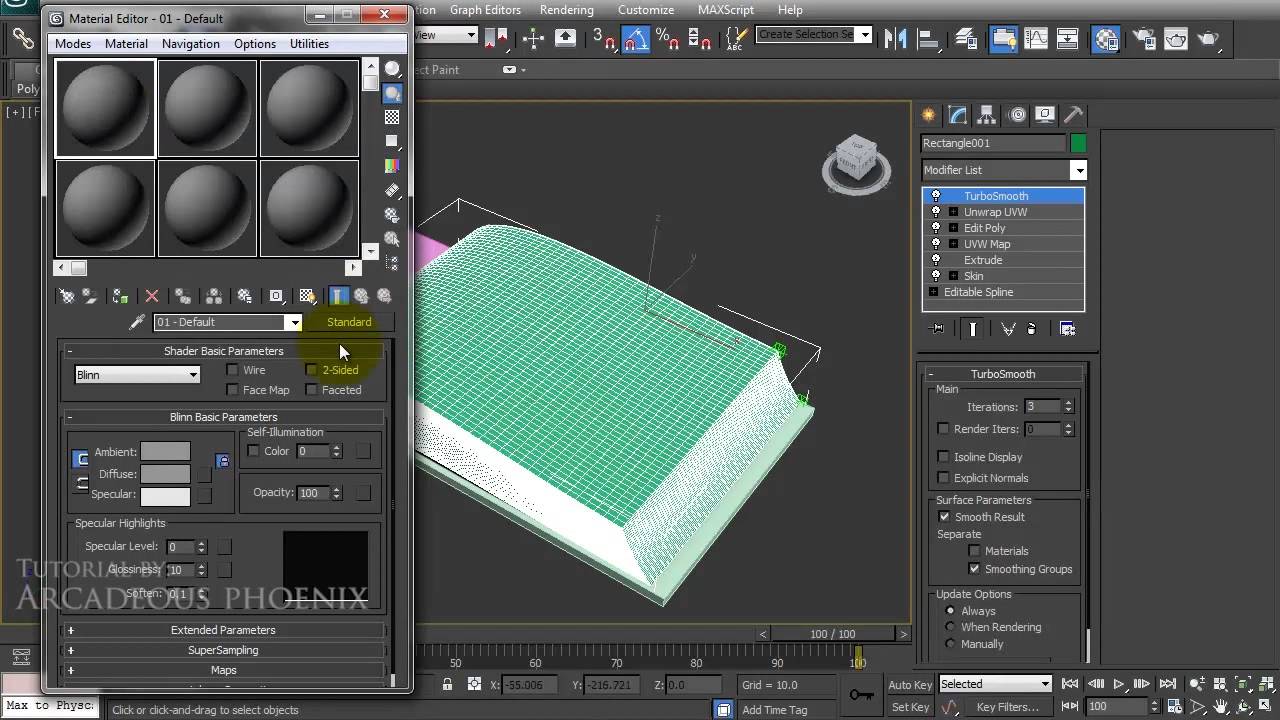Click the Specular color swatch

[165, 496]
